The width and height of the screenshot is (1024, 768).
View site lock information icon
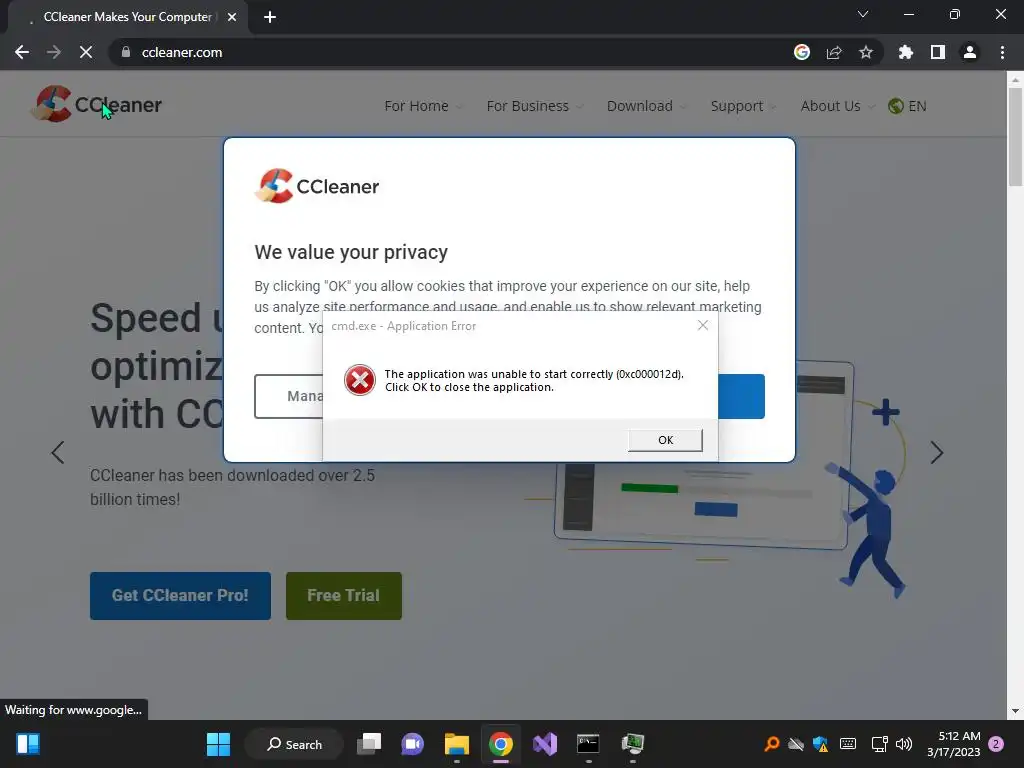tap(126, 52)
